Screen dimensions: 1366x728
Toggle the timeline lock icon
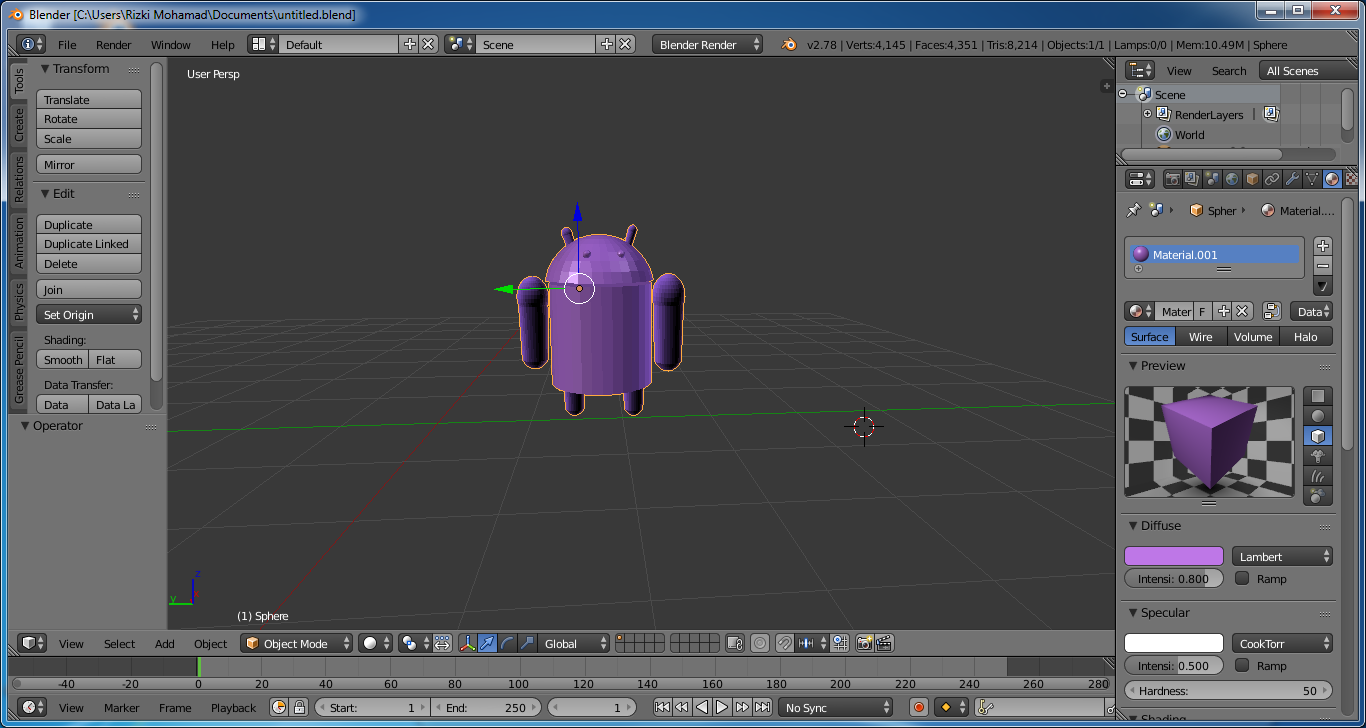click(299, 707)
